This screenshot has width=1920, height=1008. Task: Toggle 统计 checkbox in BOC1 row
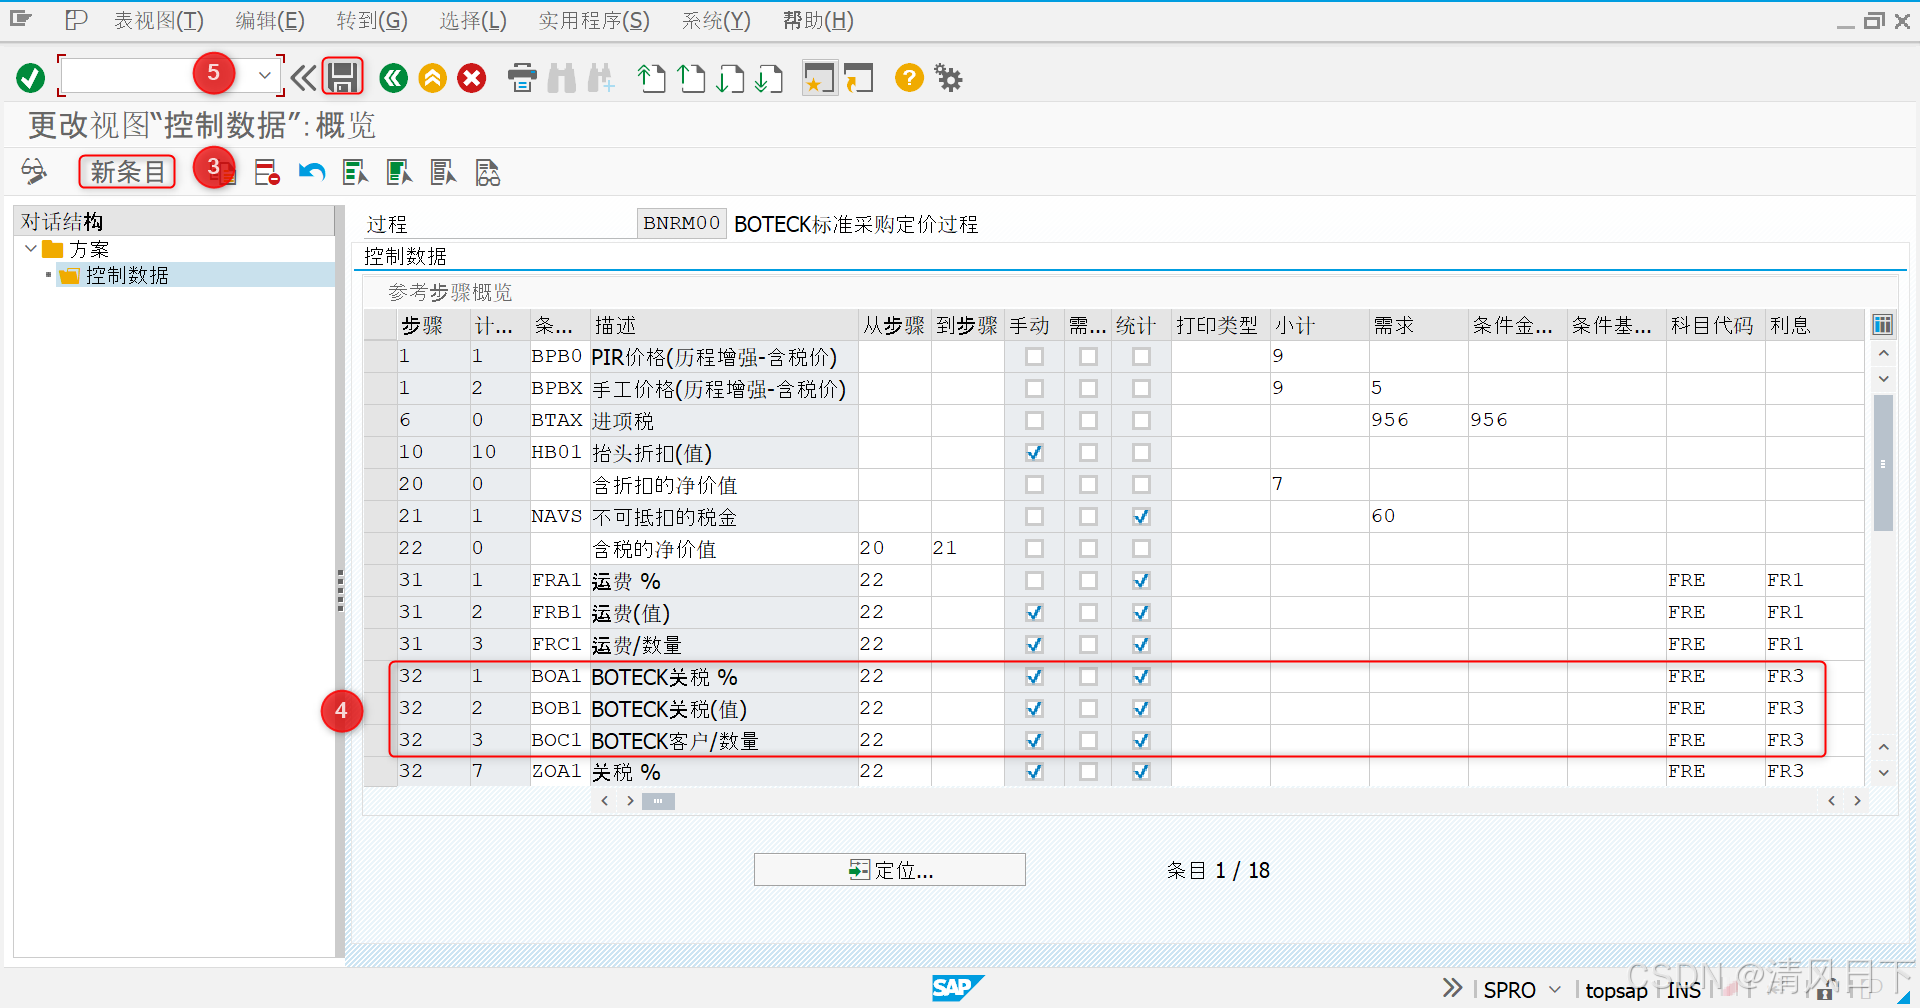(x=1141, y=741)
